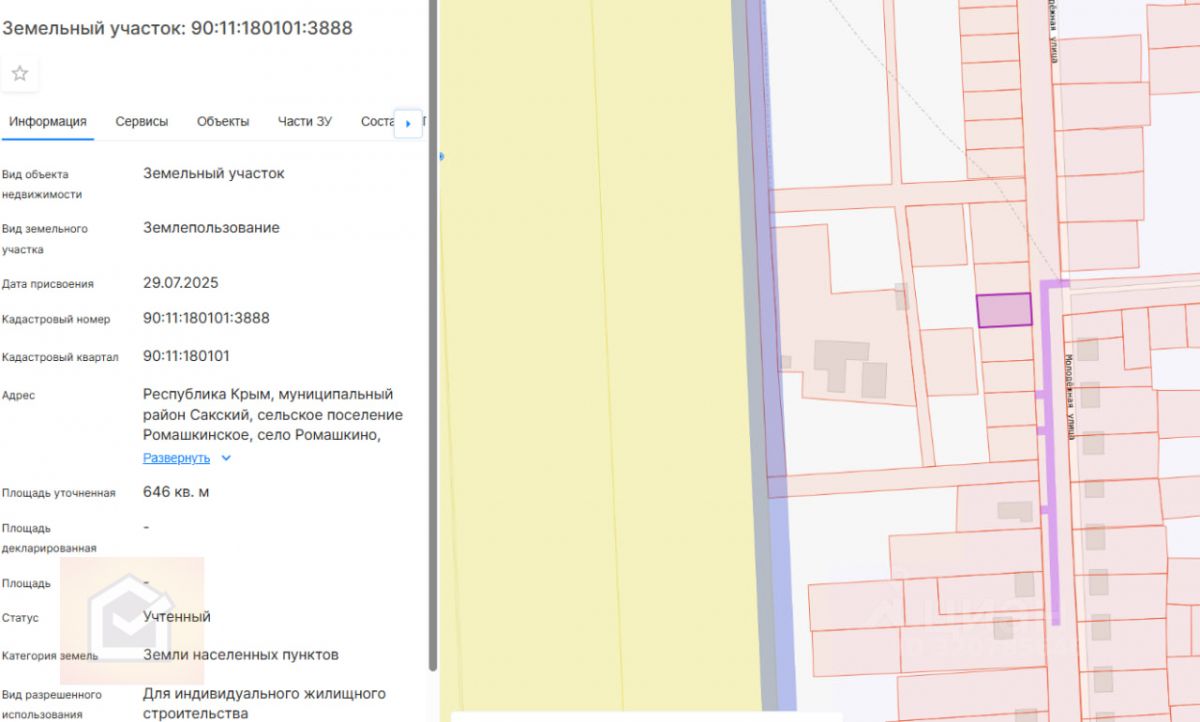Switch to the Информация tab
Image resolution: width=1200 pixels, height=722 pixels.
(x=48, y=122)
